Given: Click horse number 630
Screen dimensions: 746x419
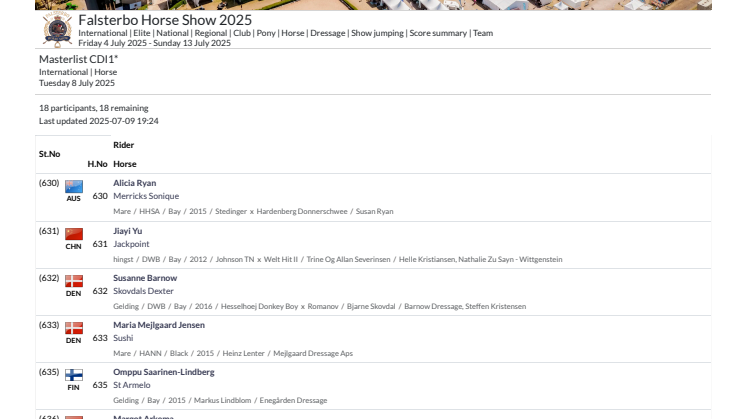Looking at the screenshot, I should [x=100, y=196].
